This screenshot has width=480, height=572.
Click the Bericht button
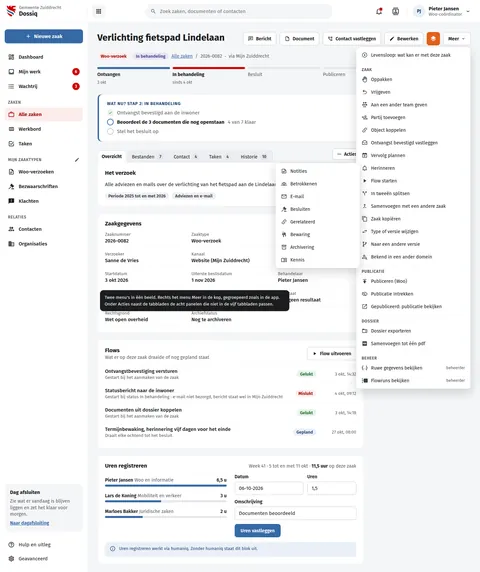point(260,38)
